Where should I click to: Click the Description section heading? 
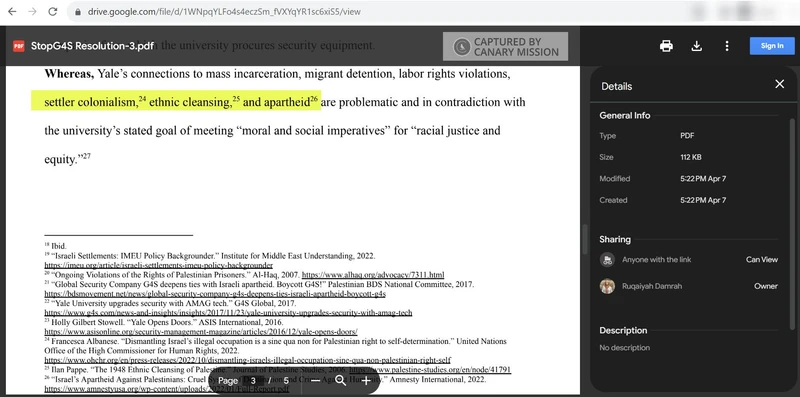623,331
